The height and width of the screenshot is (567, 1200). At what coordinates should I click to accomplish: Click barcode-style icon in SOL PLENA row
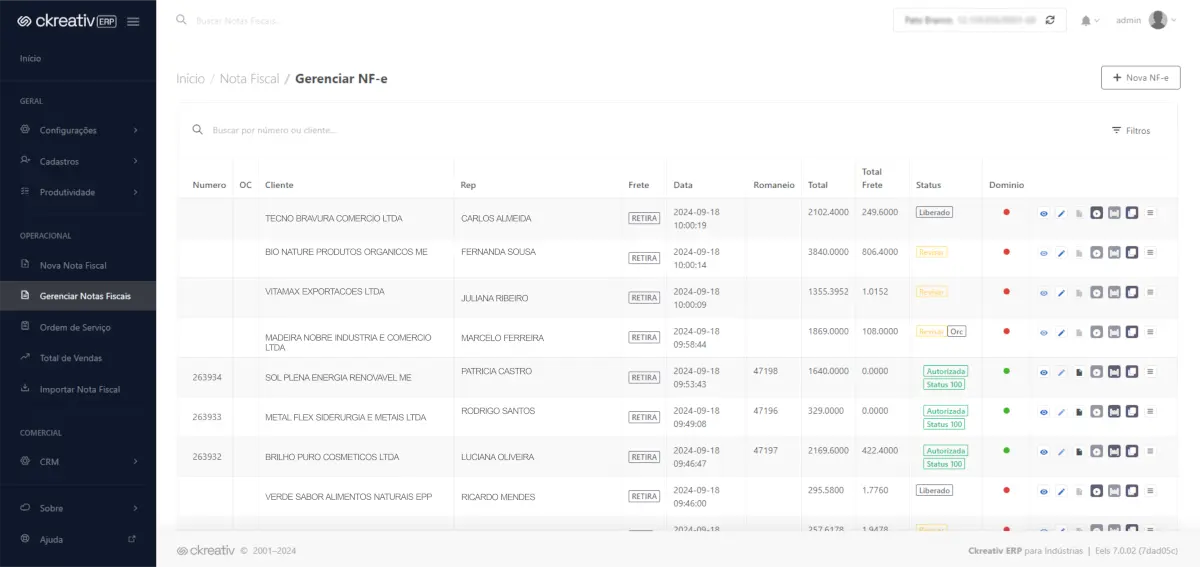[x=1114, y=372]
